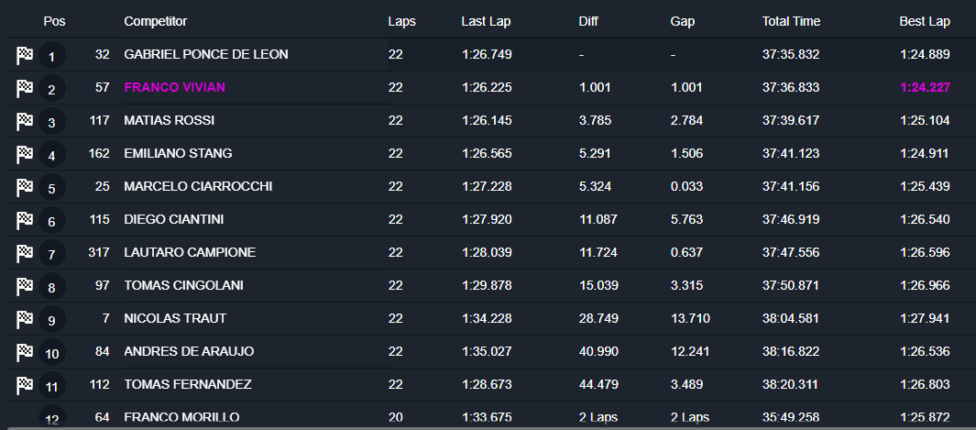Click the checkered flag beside Tomas Fernandez
The image size is (976, 430).
coord(25,385)
